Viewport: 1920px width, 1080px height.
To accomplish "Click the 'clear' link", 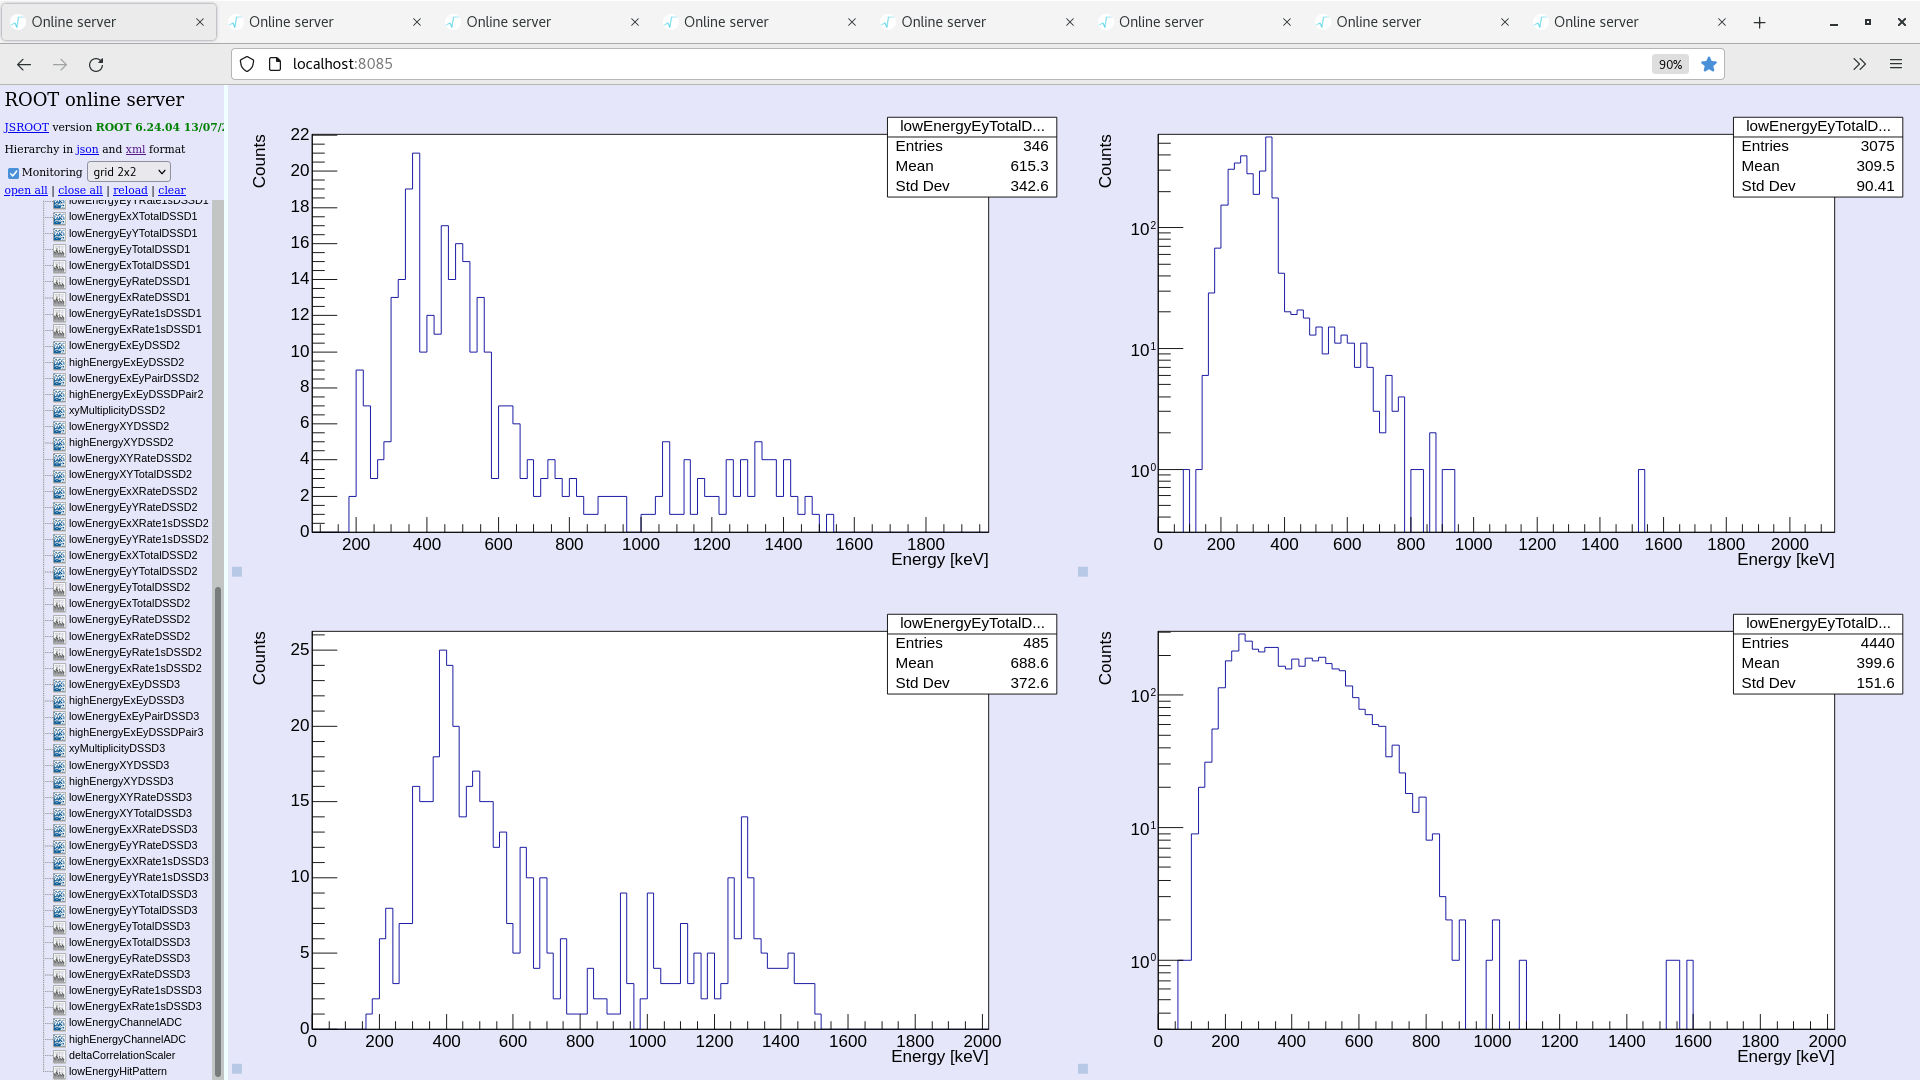I will pyautogui.click(x=171, y=190).
